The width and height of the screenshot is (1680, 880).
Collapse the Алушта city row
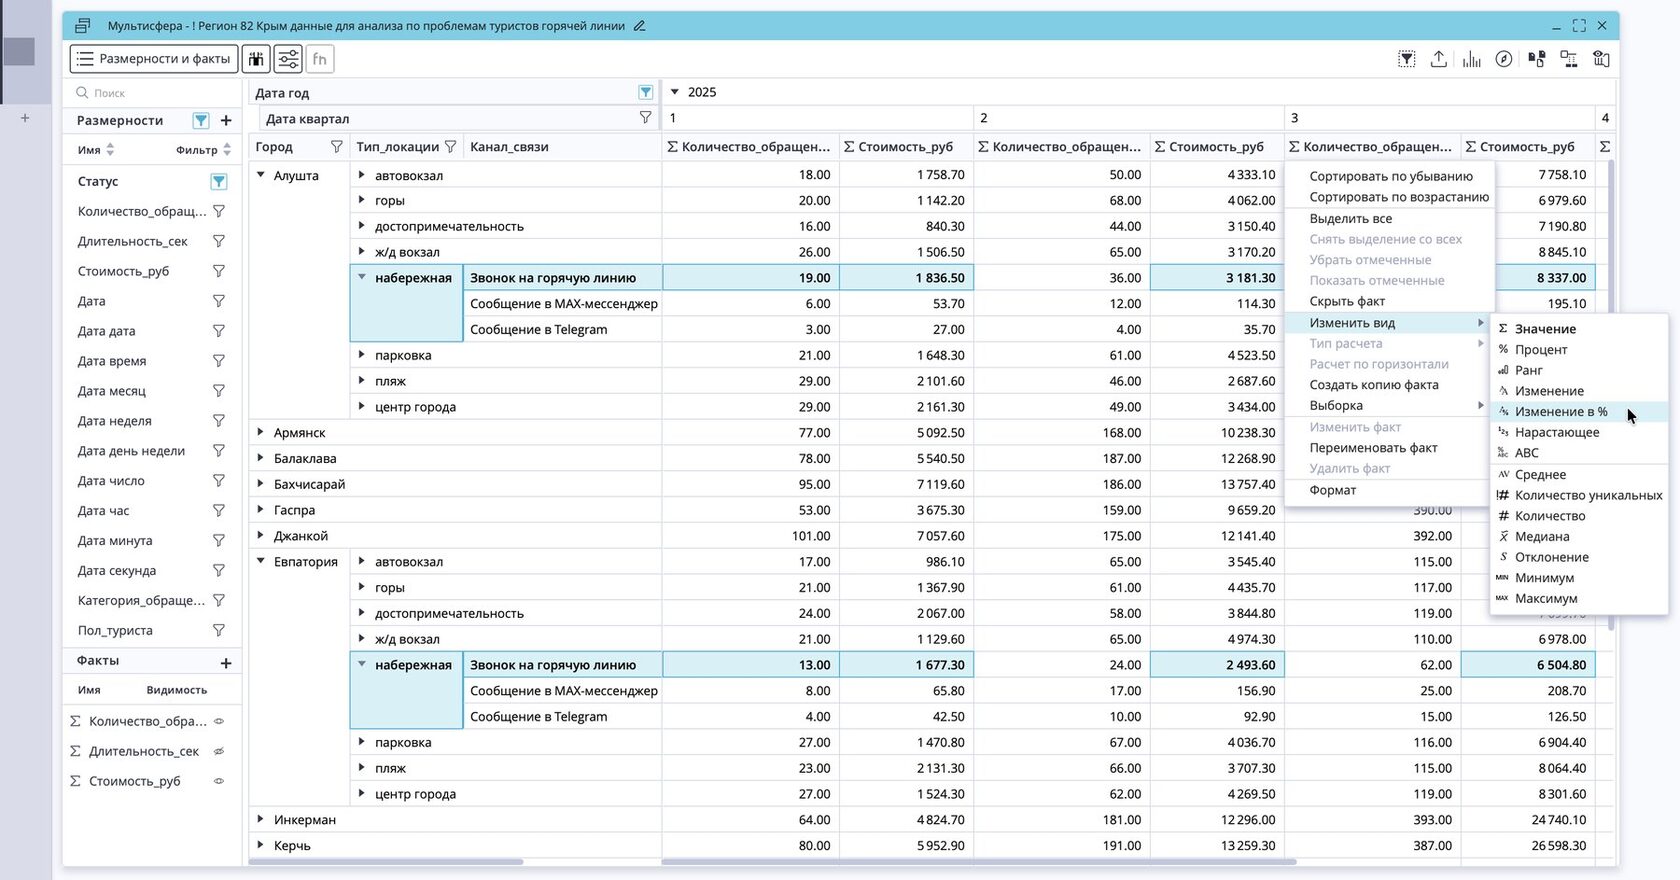click(x=261, y=175)
